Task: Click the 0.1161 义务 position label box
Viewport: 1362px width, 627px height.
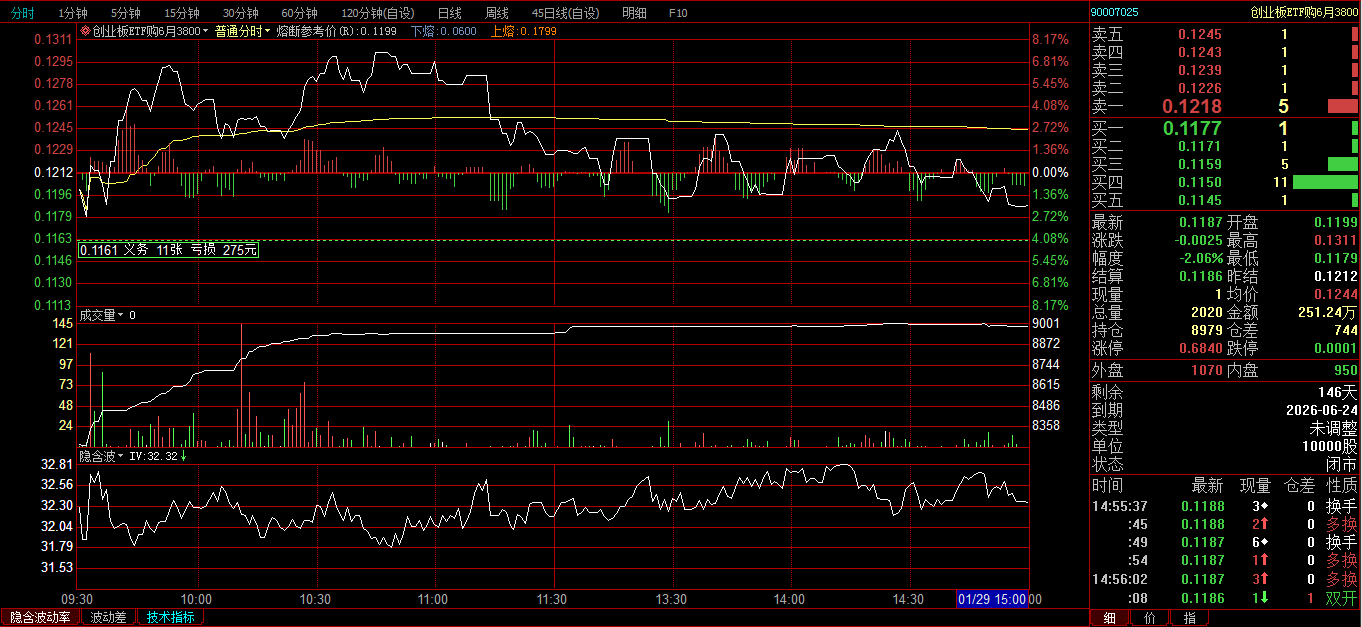Action: [x=168, y=250]
